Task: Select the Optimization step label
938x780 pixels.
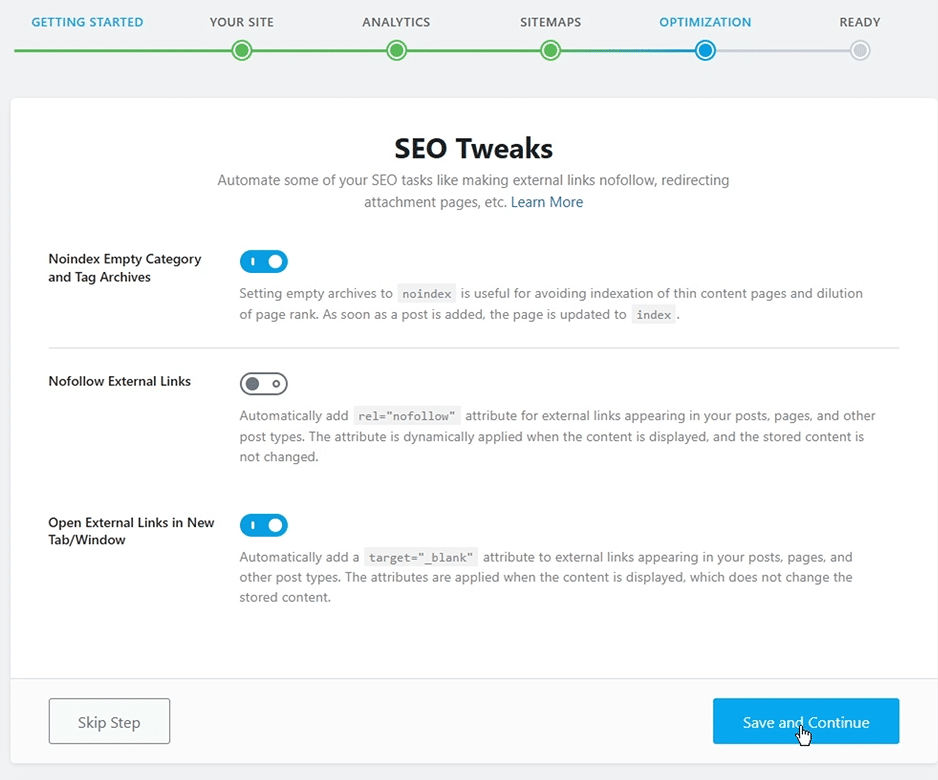Action: pos(705,22)
